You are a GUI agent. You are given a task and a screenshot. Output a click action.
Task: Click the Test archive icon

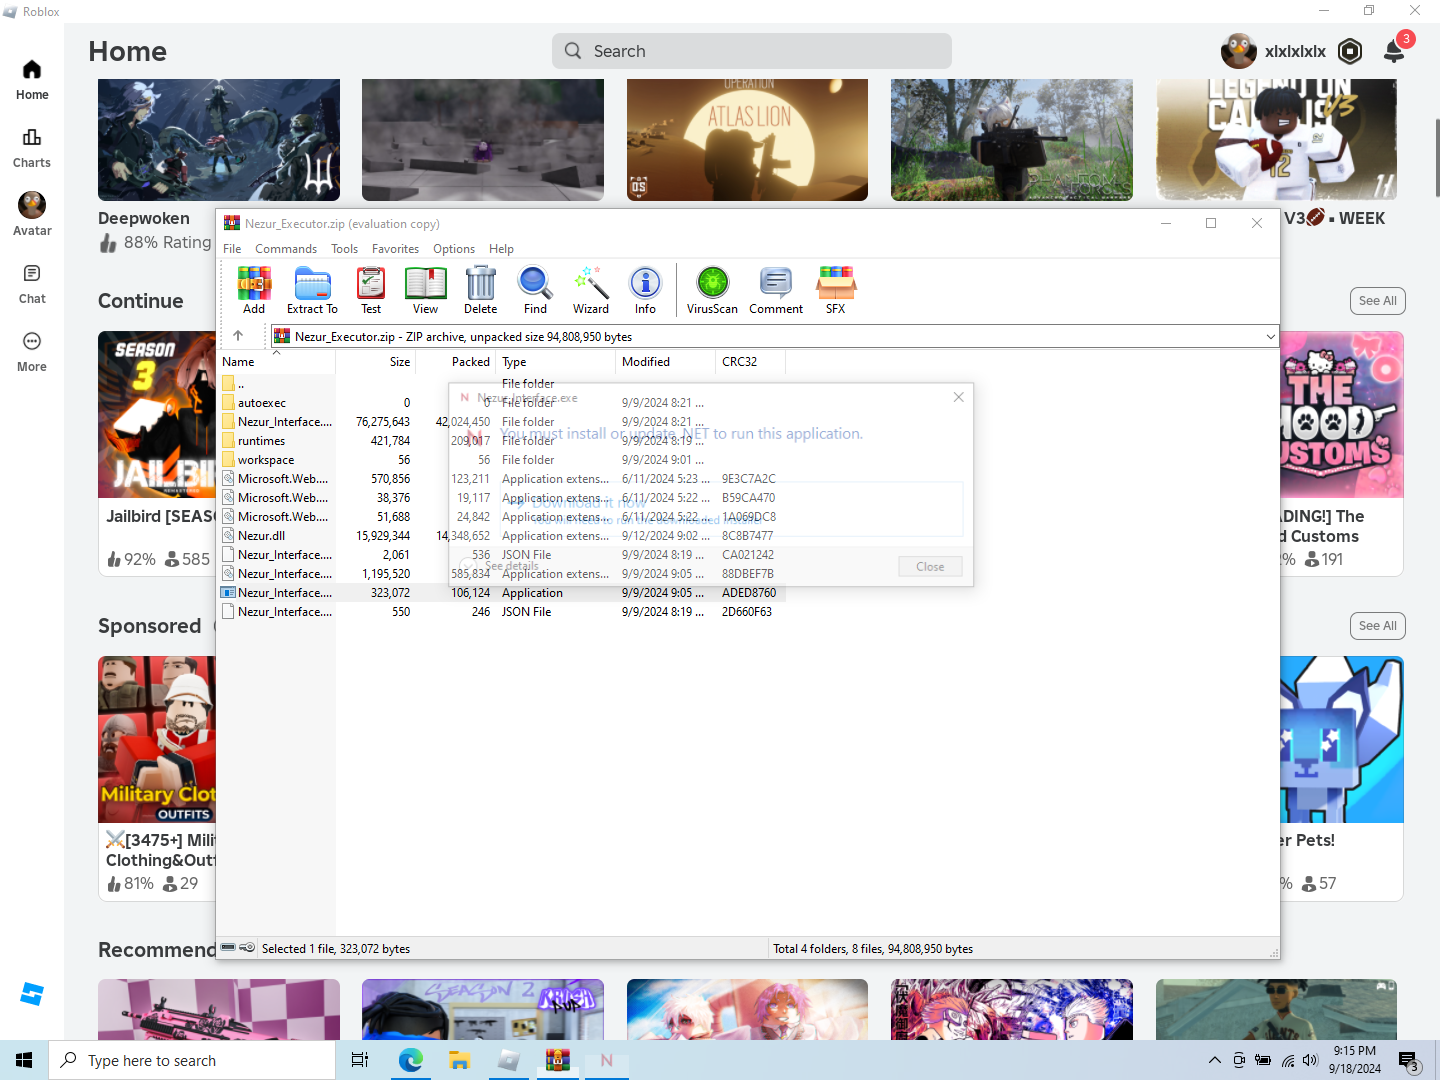click(x=371, y=290)
